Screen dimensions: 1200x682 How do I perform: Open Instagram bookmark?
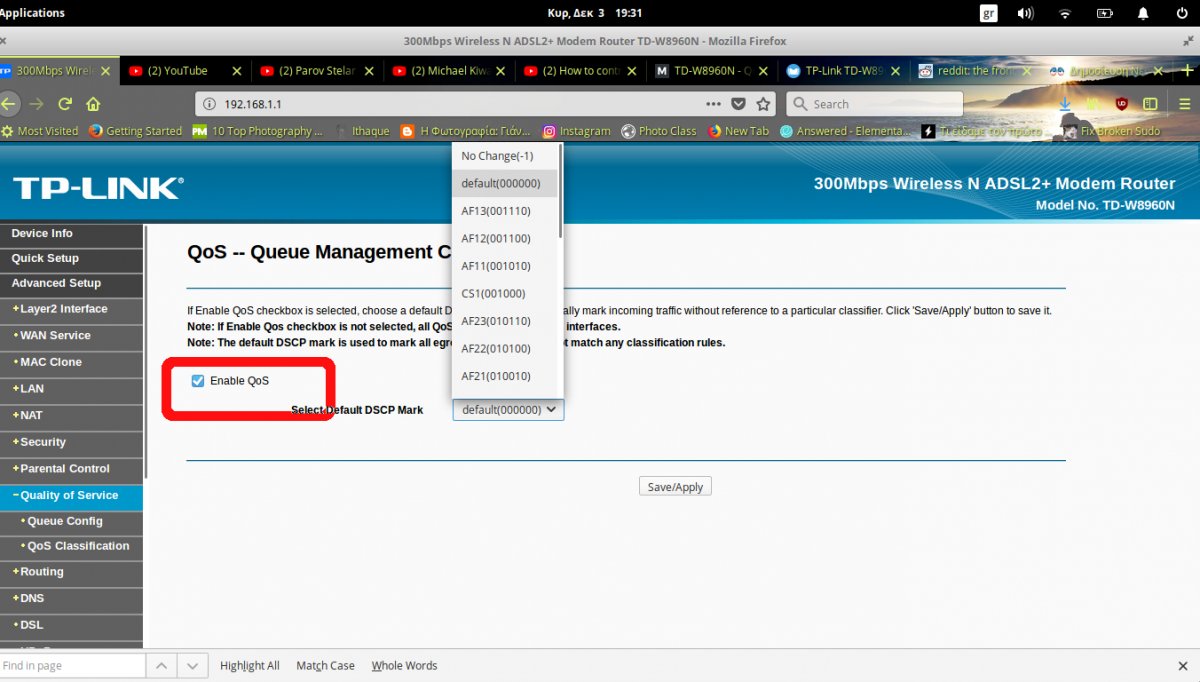click(x=577, y=131)
